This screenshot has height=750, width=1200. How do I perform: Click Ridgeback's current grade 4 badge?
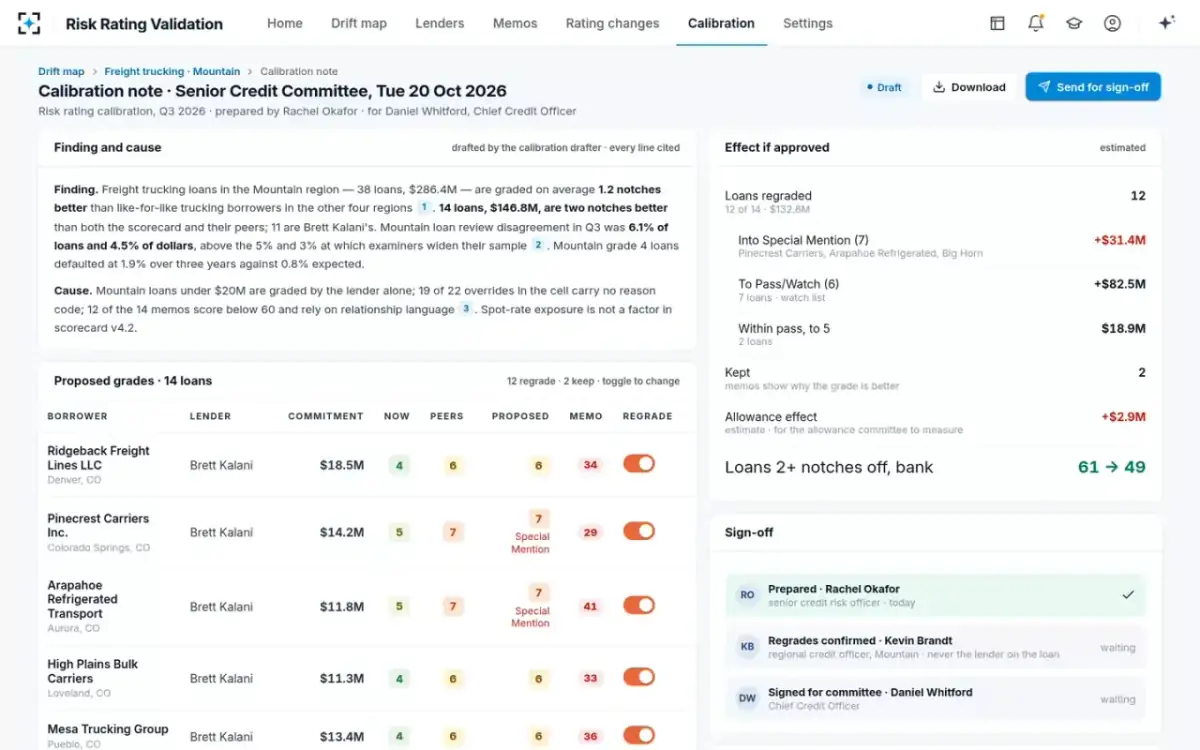tap(399, 465)
